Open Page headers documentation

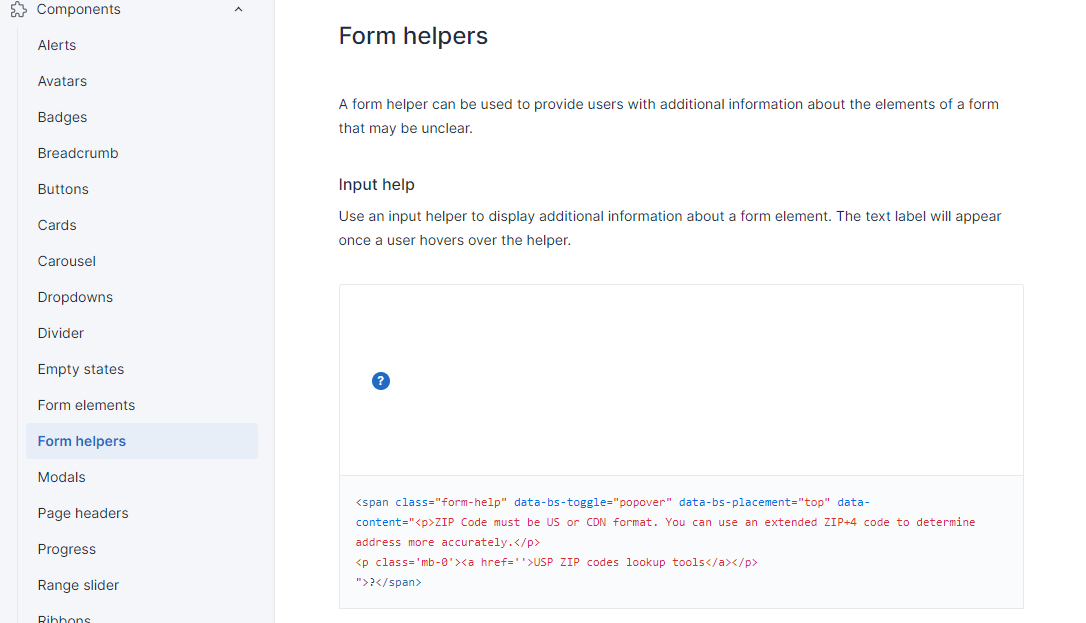coord(82,513)
